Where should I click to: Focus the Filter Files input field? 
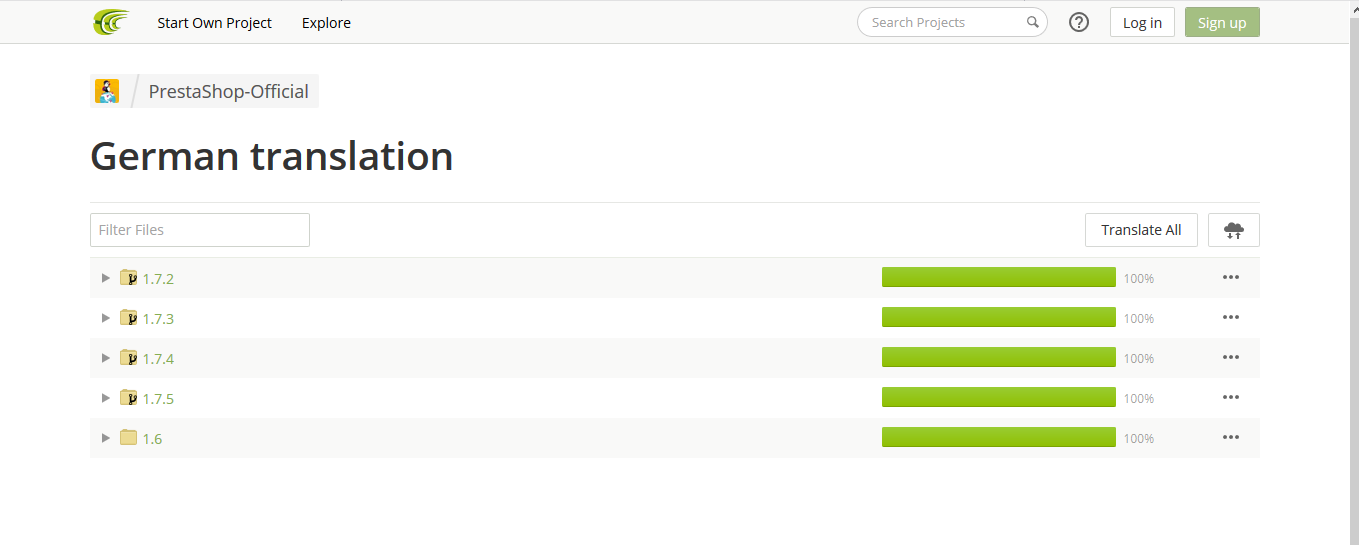200,230
